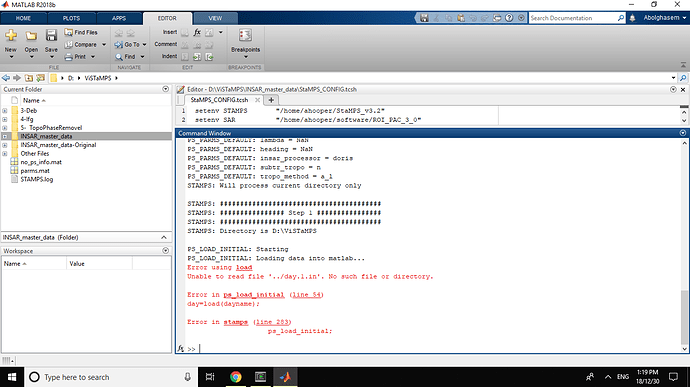Click the back navigation arrow
Viewport: 690px width, 387px height.
tap(6, 78)
